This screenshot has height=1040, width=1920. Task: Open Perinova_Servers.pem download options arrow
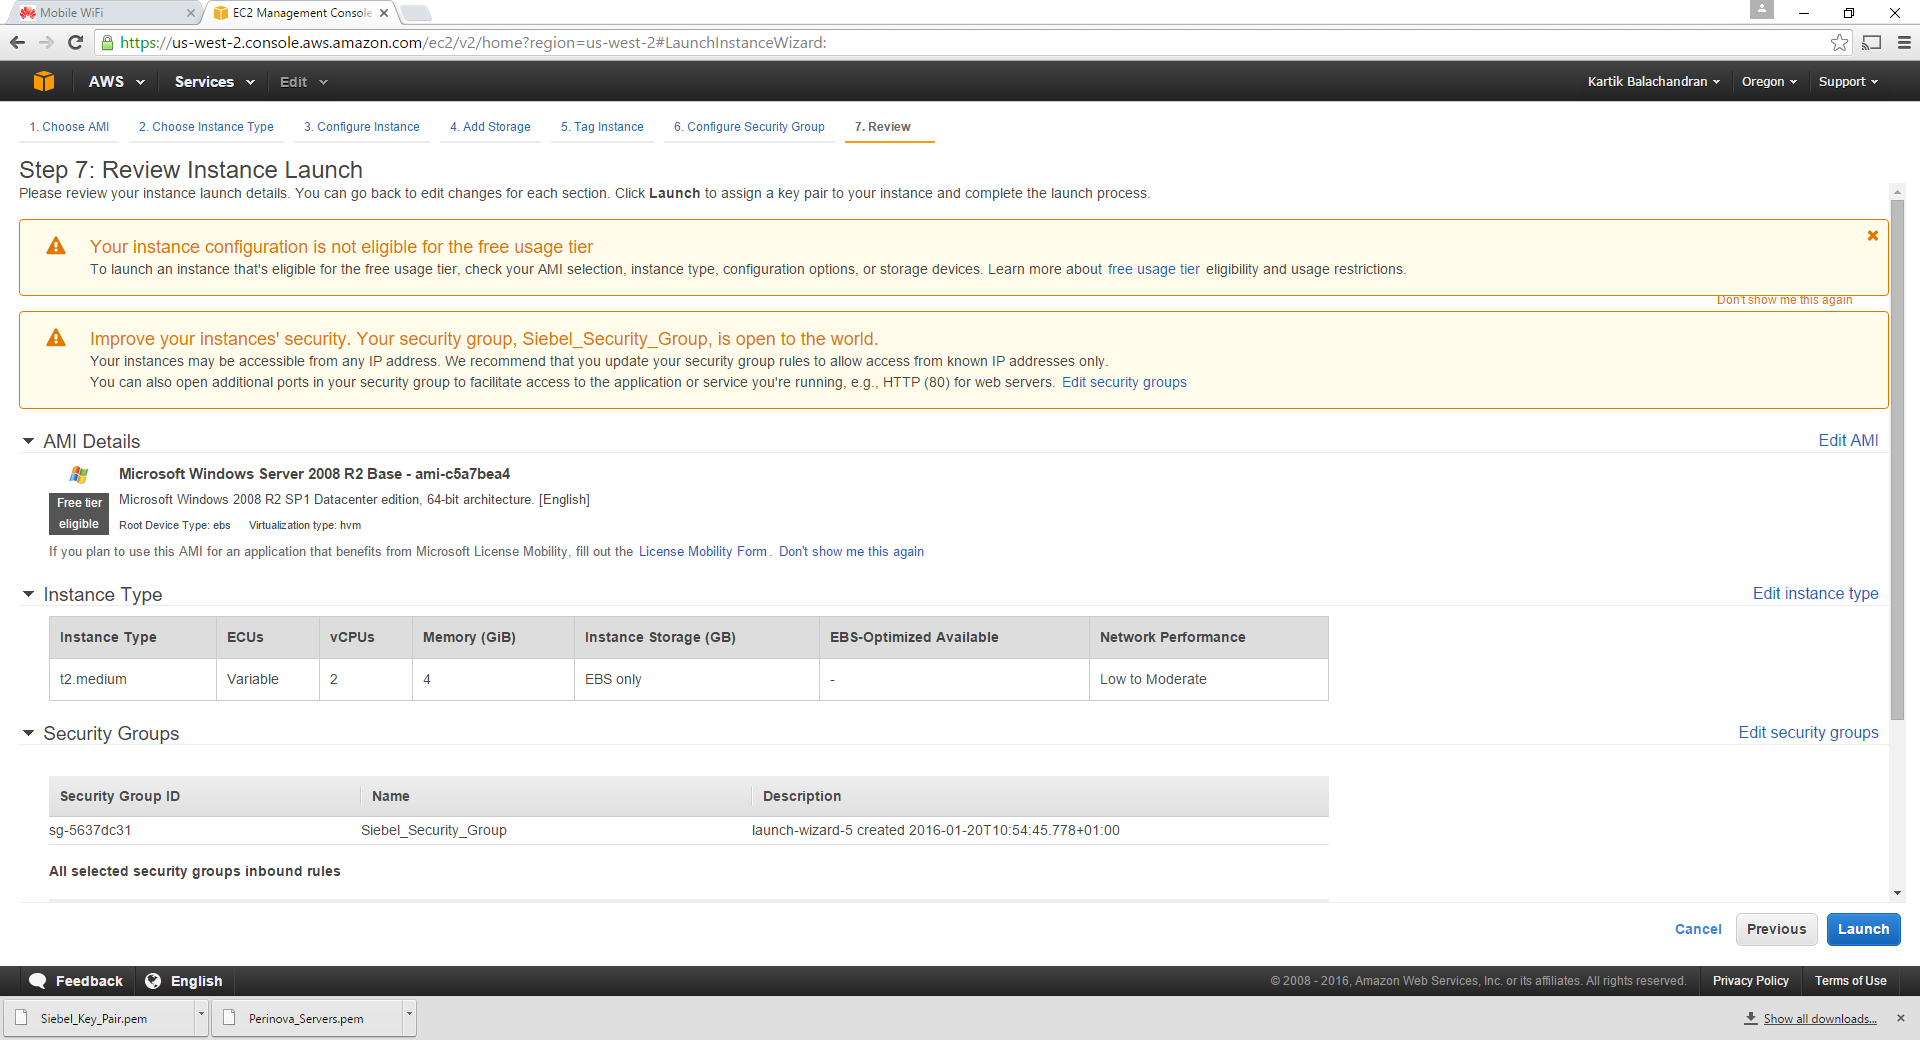tap(409, 1018)
